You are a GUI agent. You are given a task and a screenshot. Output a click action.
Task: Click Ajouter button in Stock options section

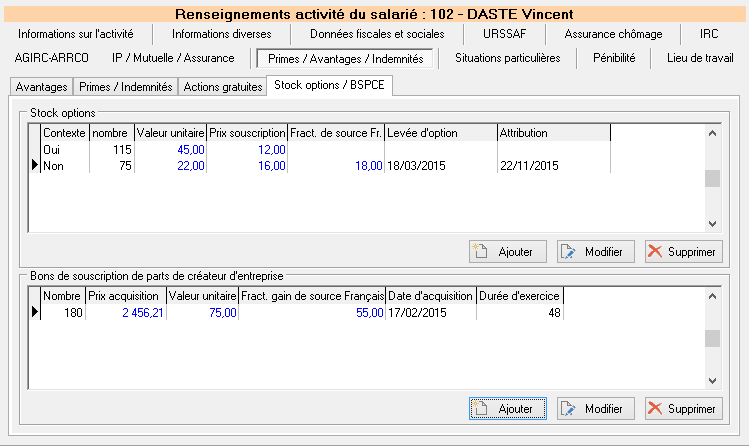point(507,252)
